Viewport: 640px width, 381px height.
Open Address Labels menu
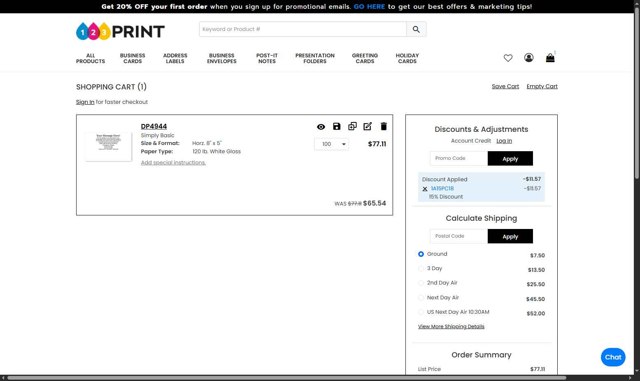tap(175, 58)
